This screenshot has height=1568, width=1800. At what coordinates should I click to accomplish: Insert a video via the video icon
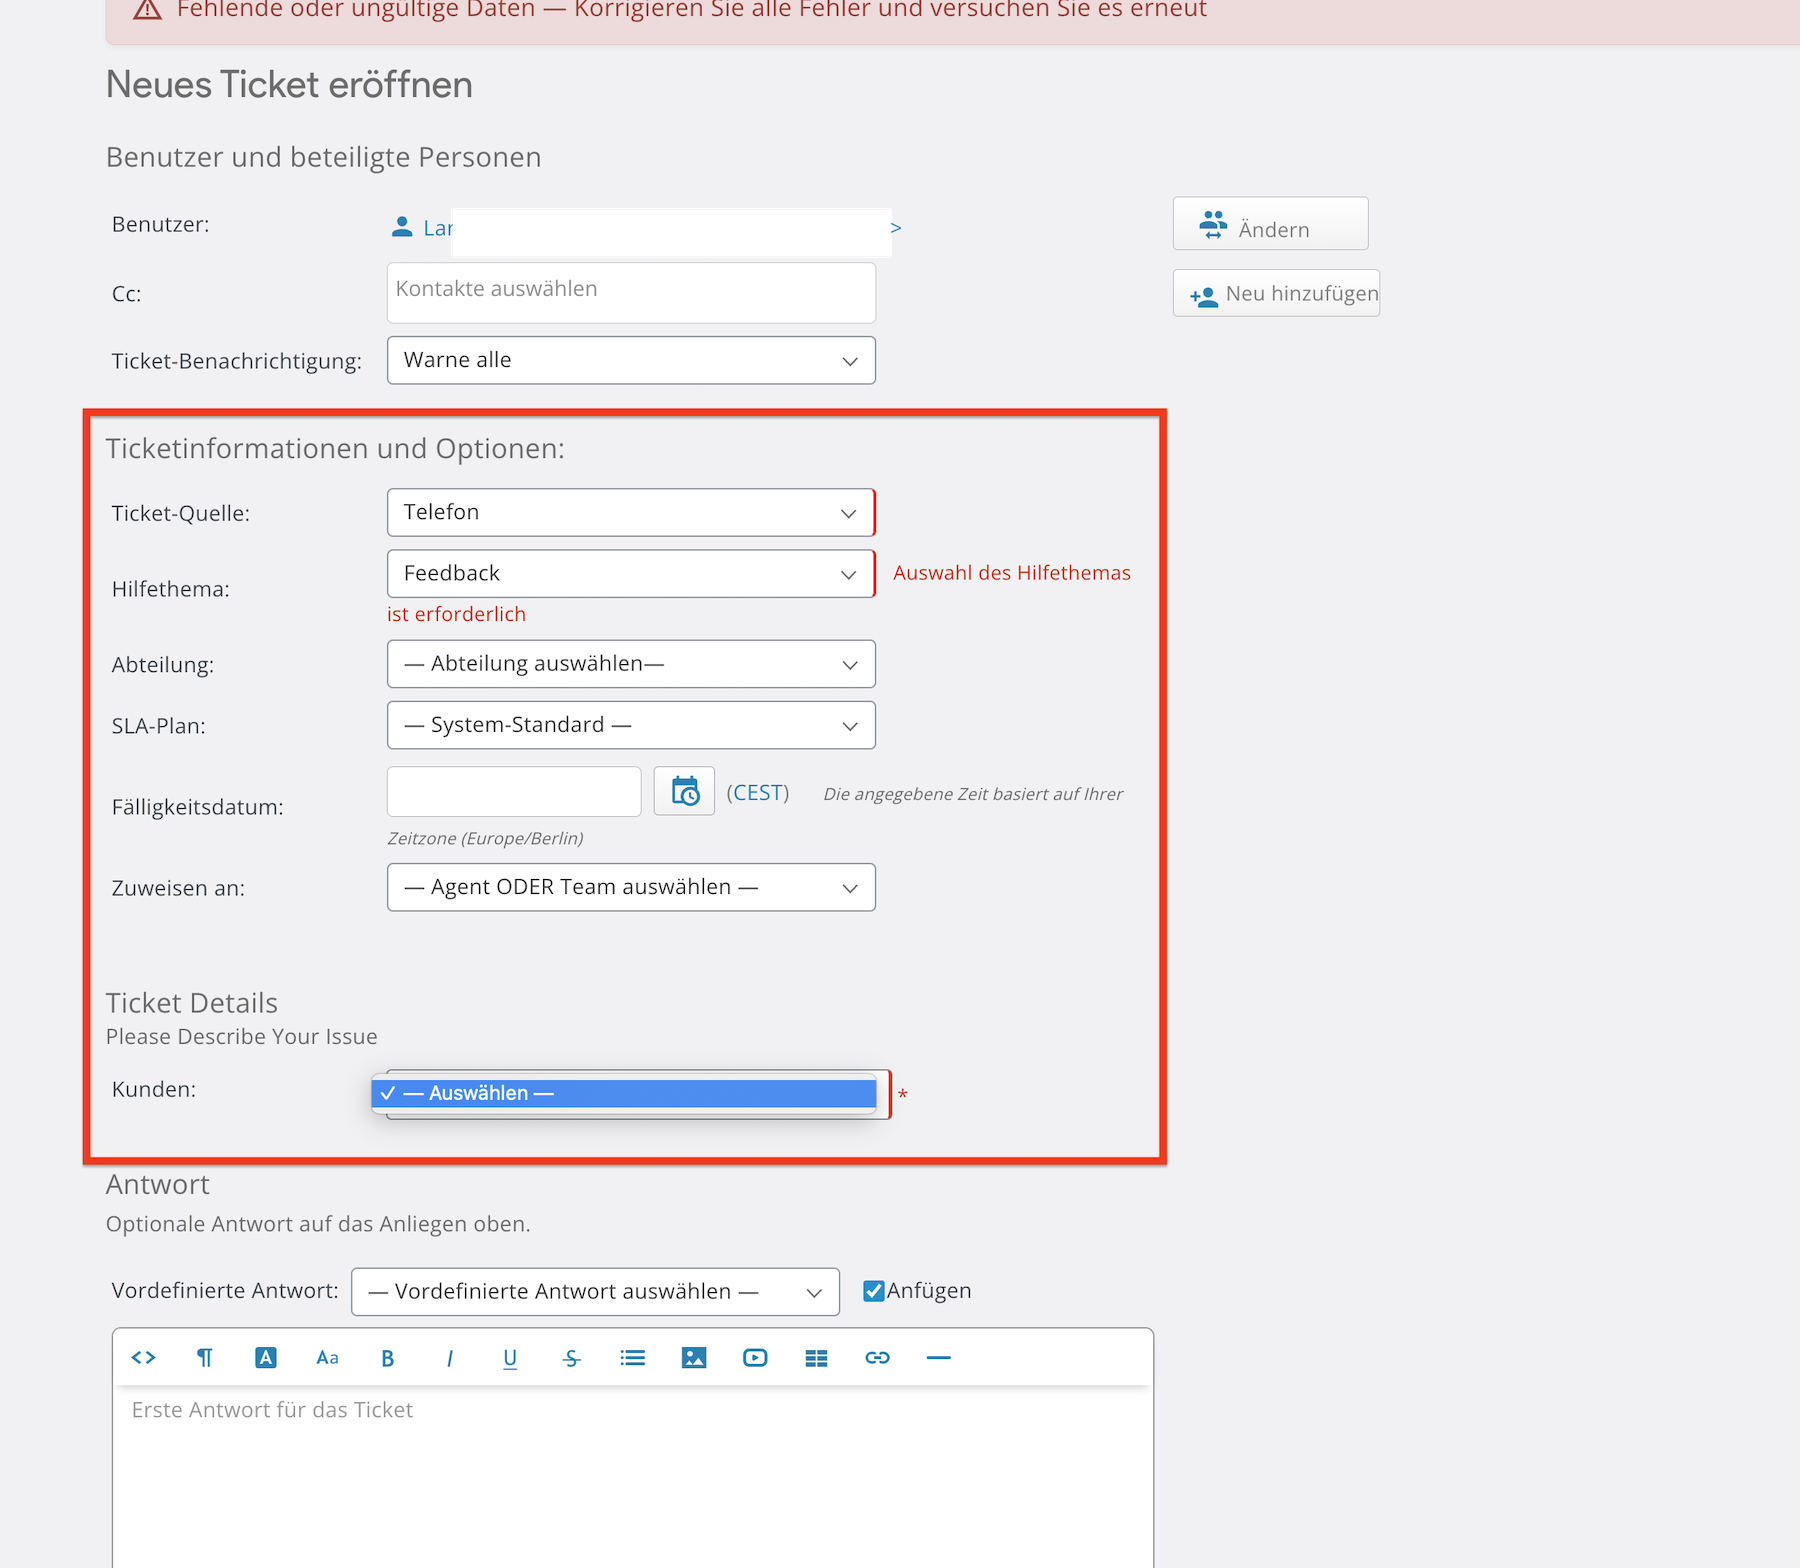point(755,1357)
